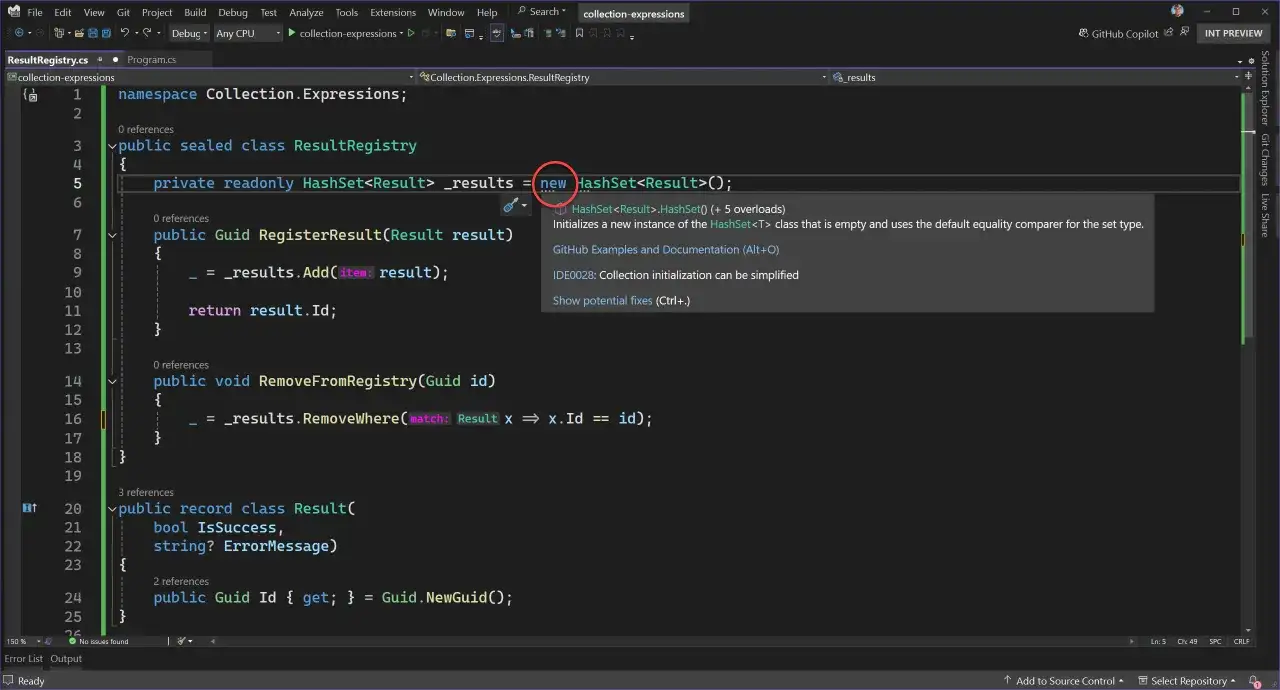Screen dimensions: 1280x690
Task: Switch to the Program.cs tab
Action: coord(151,60)
